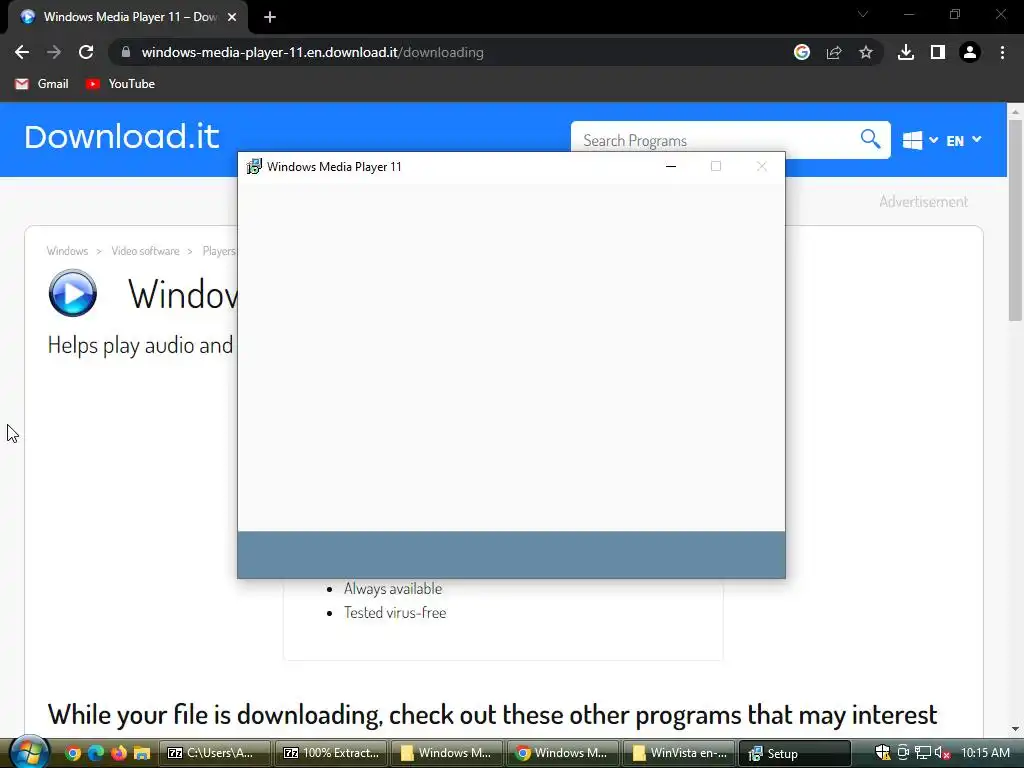Viewport: 1024px width, 768px height.
Task: Open File Explorer from the taskbar quick launch
Action: 142,753
